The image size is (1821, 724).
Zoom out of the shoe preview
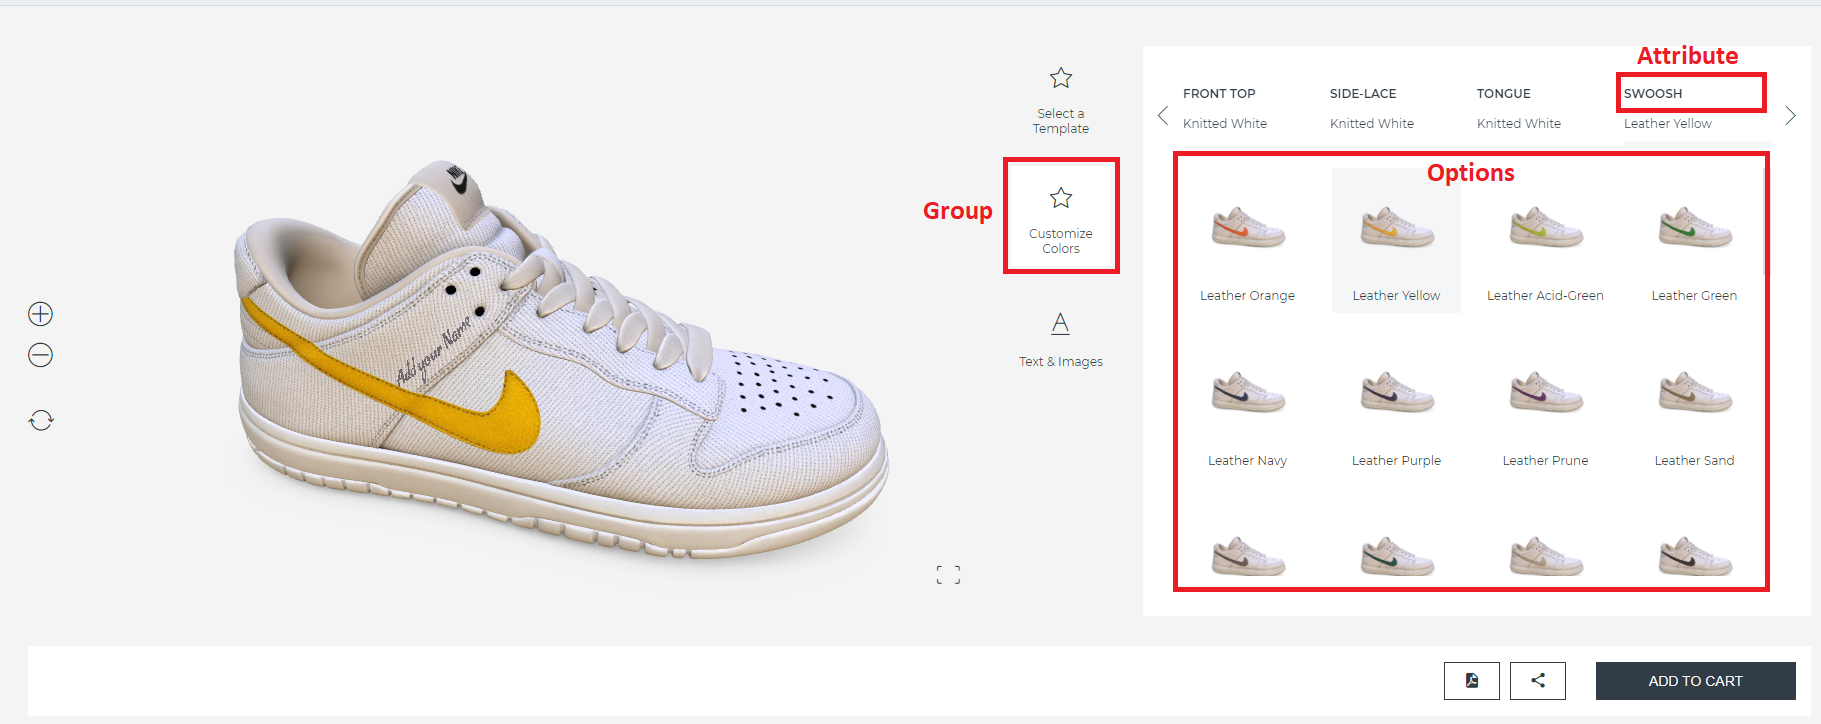(40, 355)
